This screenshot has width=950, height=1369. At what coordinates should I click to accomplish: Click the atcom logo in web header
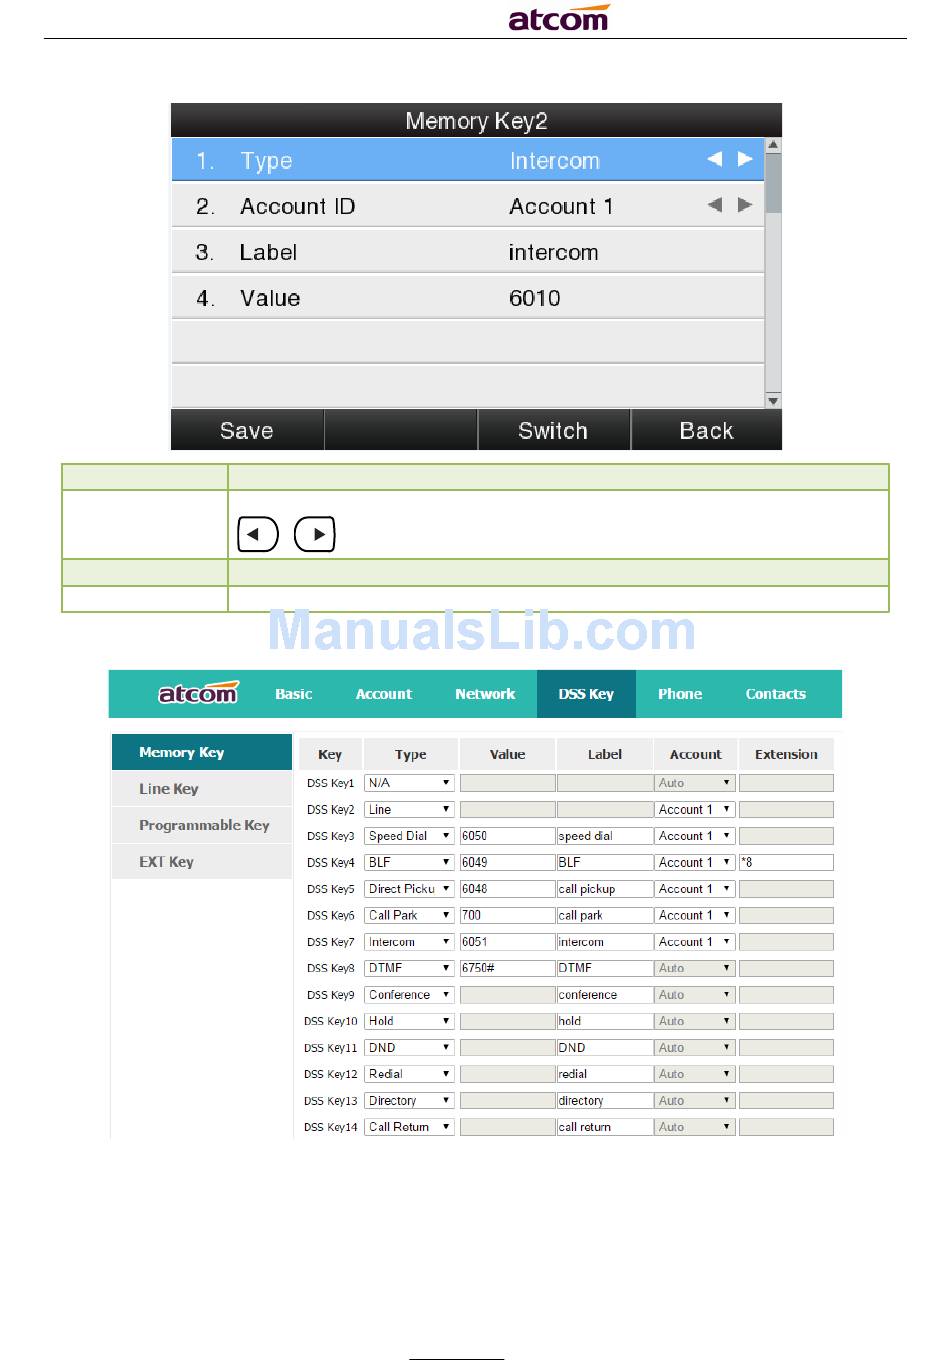pos(197,694)
